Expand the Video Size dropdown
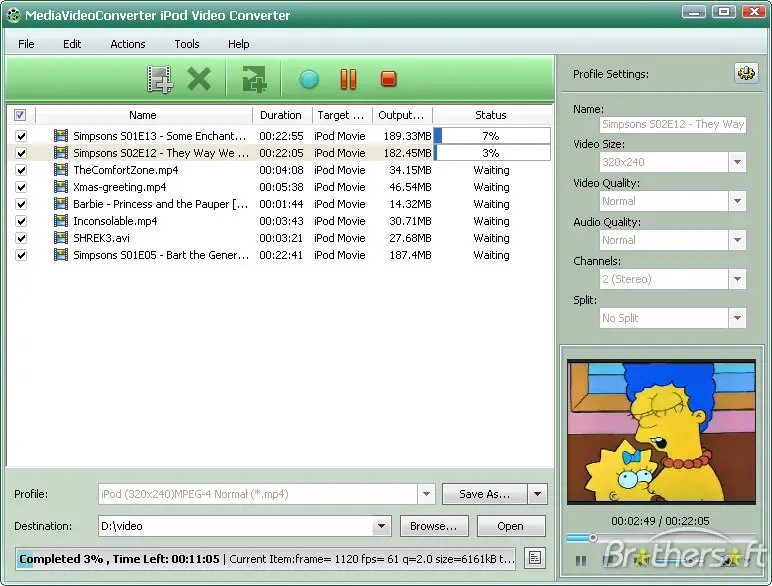 click(x=737, y=163)
